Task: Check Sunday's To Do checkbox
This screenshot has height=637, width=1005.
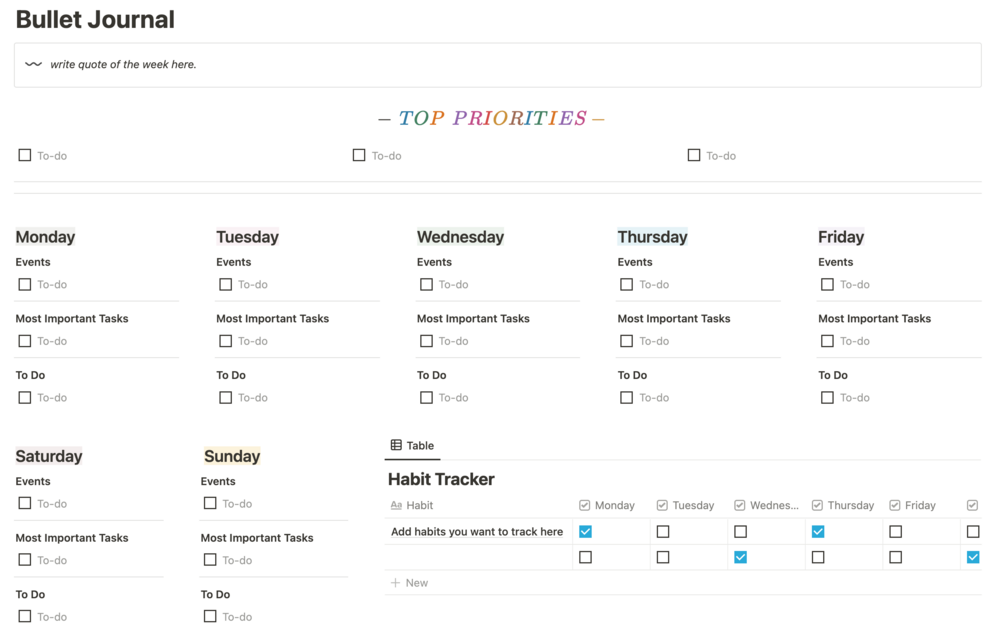Action: click(x=210, y=616)
